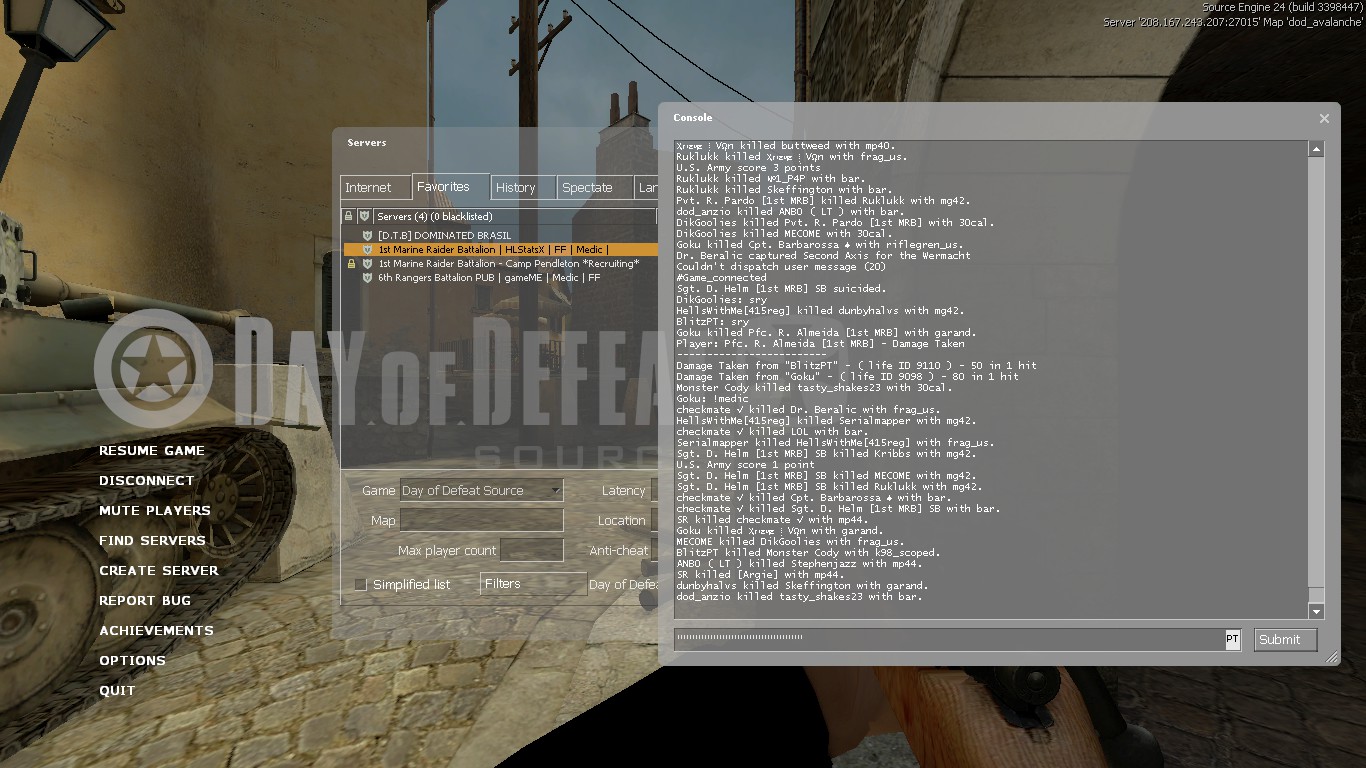Click line 'BlitzPT killed Monster Cody with k98_scoped.'
This screenshot has height=768, width=1366.
(x=808, y=553)
